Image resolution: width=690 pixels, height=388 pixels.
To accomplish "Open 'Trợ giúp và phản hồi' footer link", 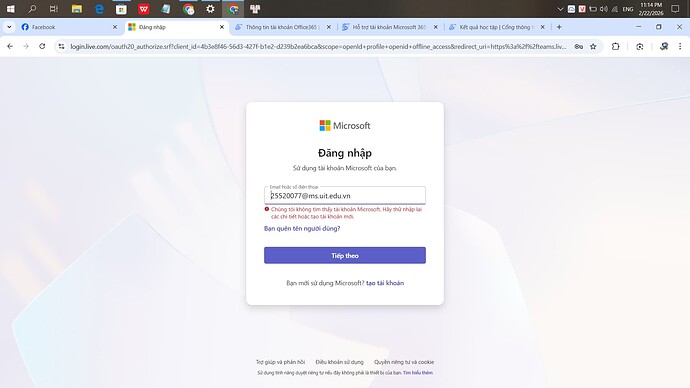I will (x=280, y=362).
